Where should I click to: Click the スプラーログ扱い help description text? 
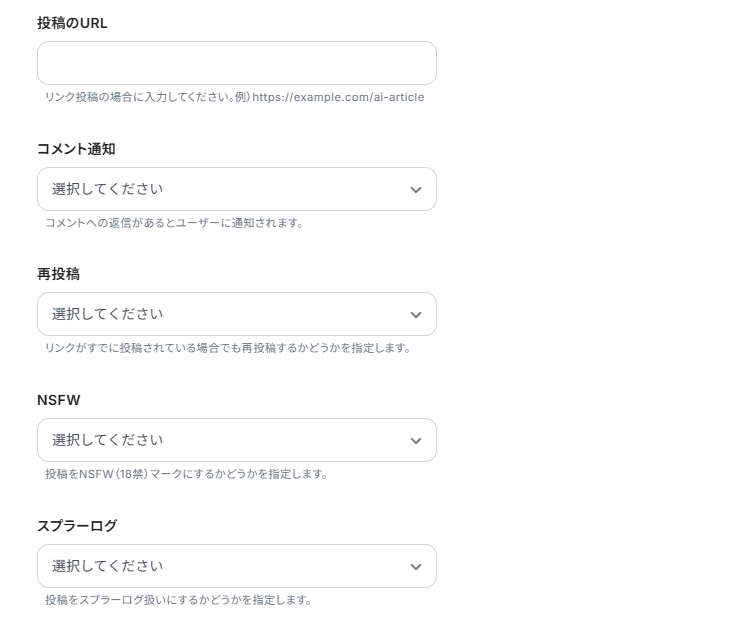[178, 600]
